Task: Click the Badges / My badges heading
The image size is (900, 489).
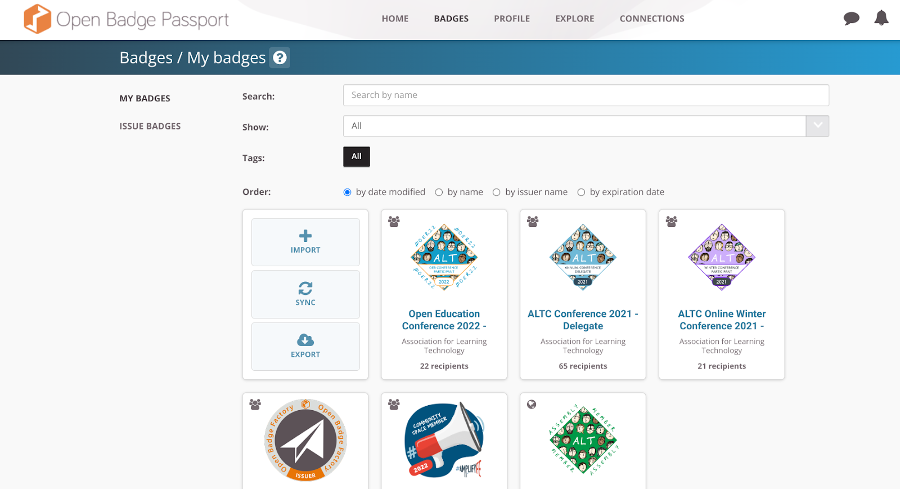Action: (192, 57)
